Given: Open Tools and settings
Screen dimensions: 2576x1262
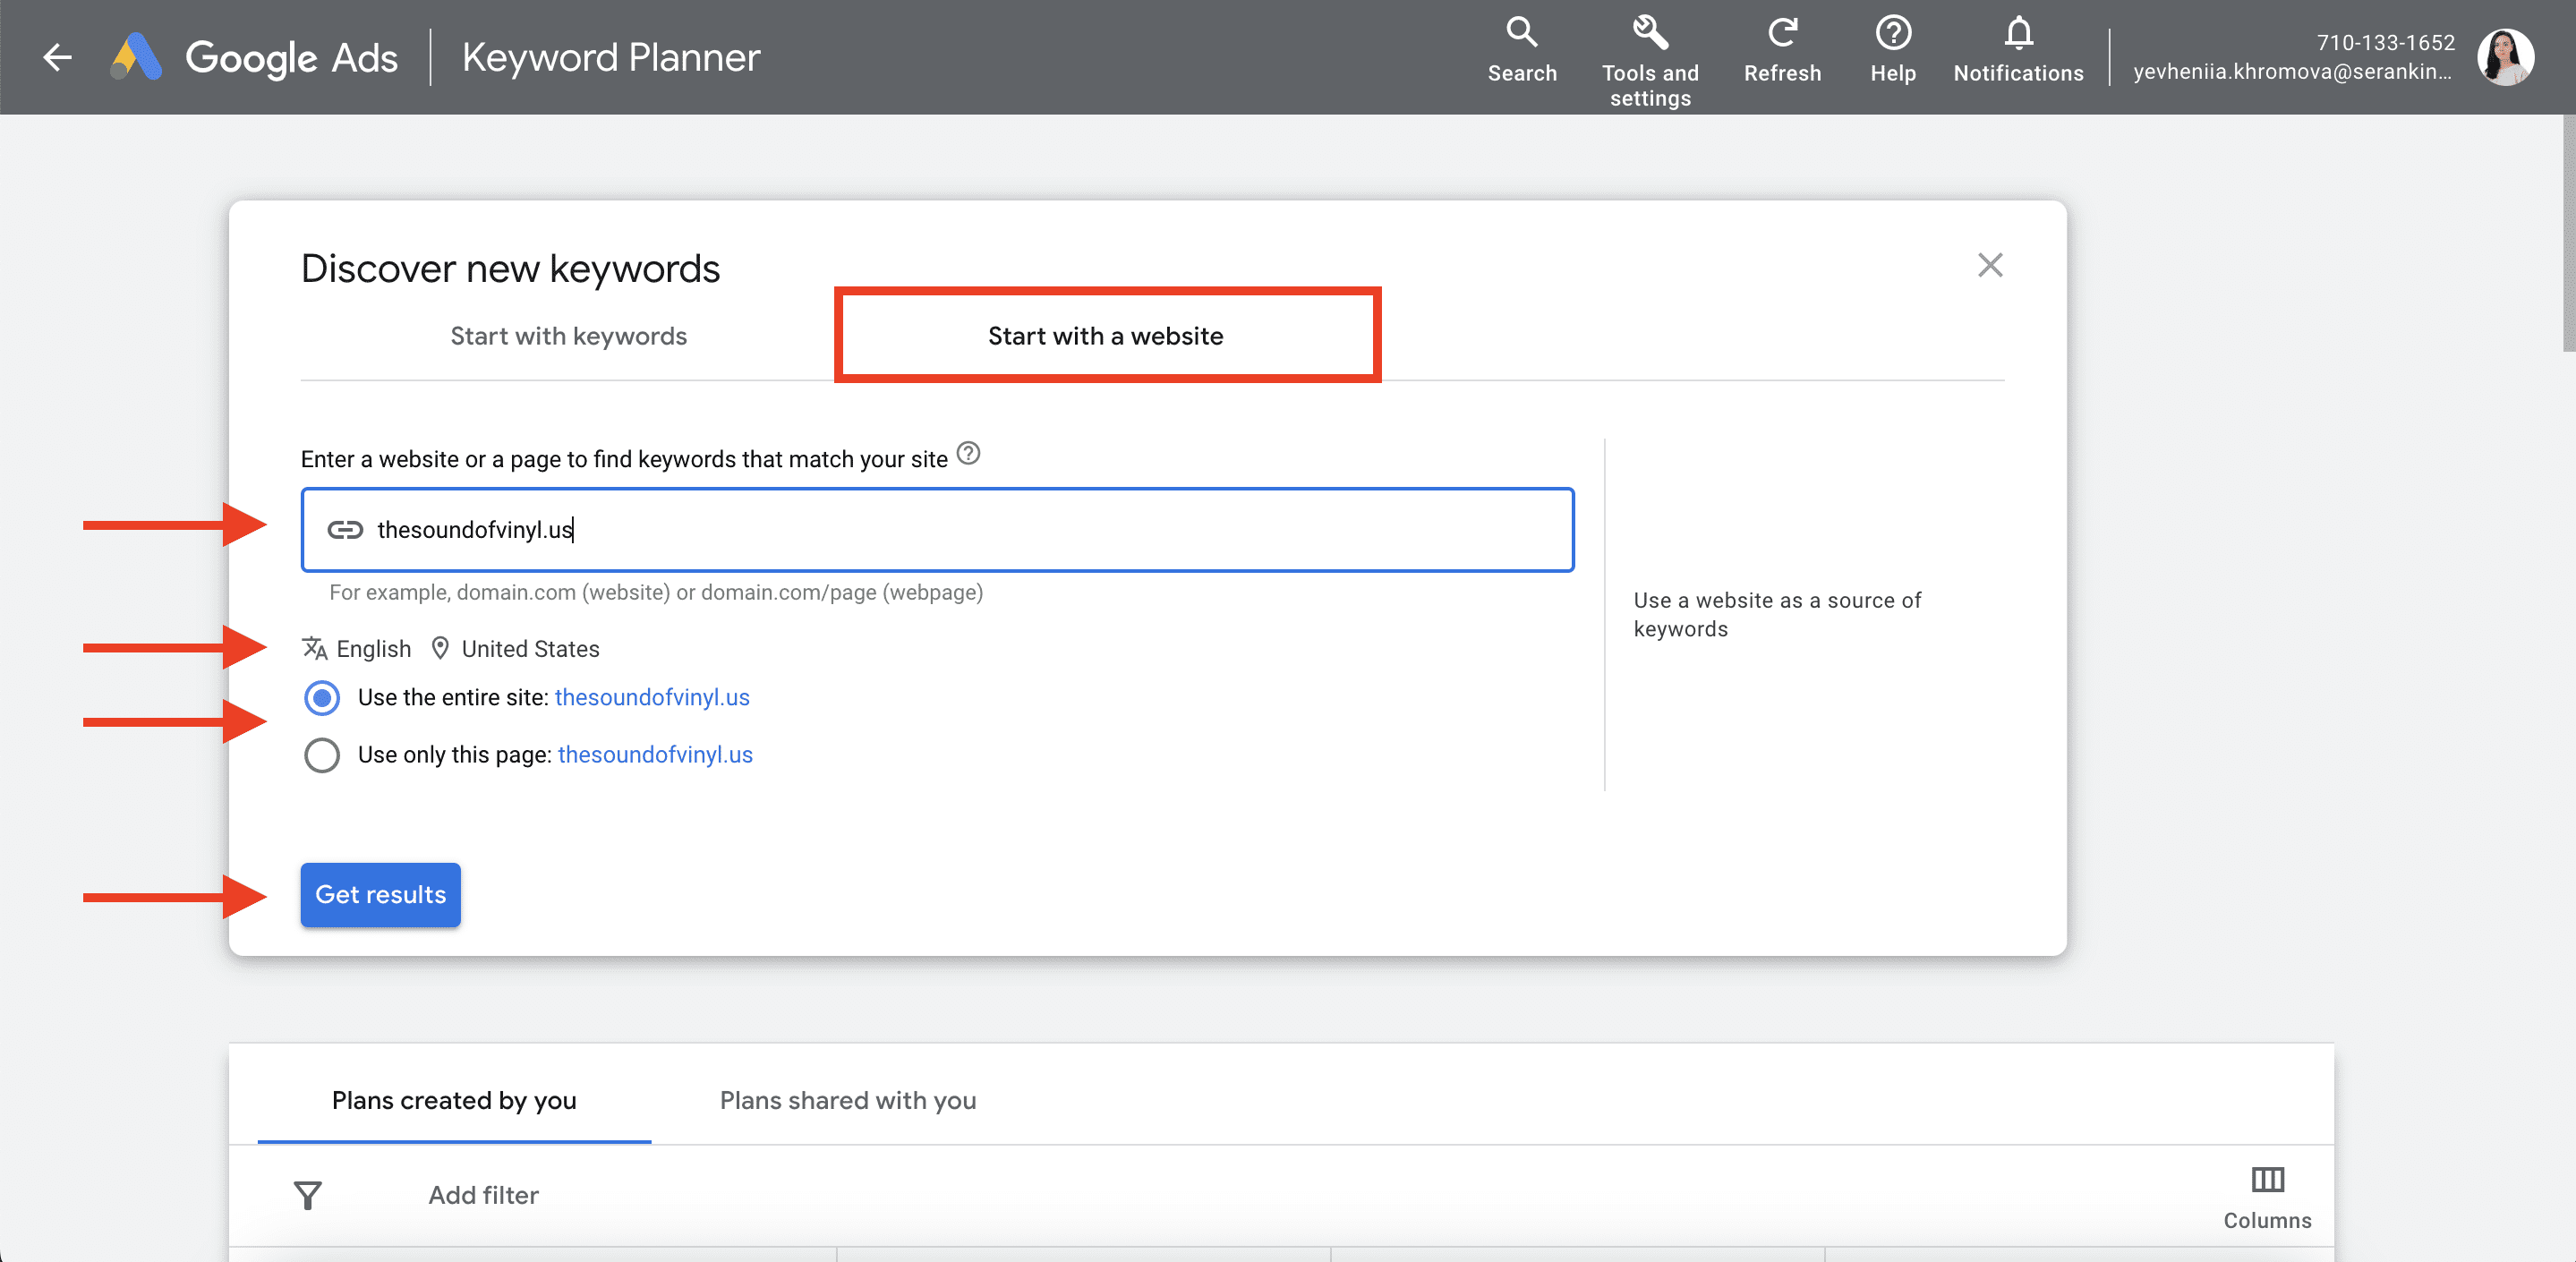Looking at the screenshot, I should pyautogui.click(x=1649, y=57).
